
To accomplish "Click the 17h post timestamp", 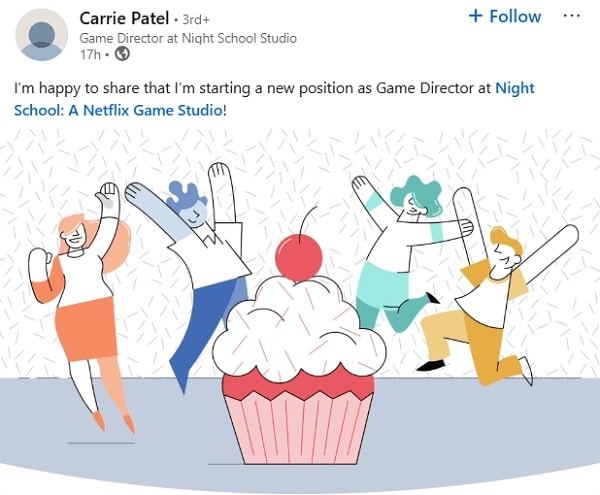I will click(90, 55).
